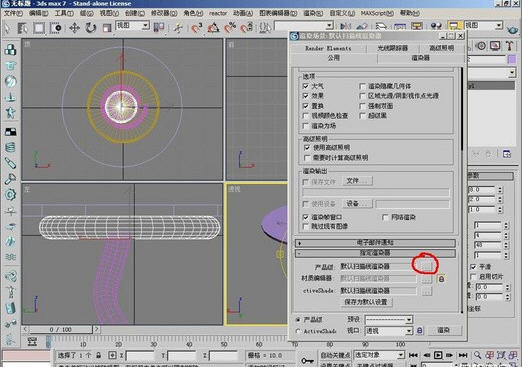Enable 视频颜色检查 checkbox
This screenshot has width=522, height=367.
tap(305, 116)
